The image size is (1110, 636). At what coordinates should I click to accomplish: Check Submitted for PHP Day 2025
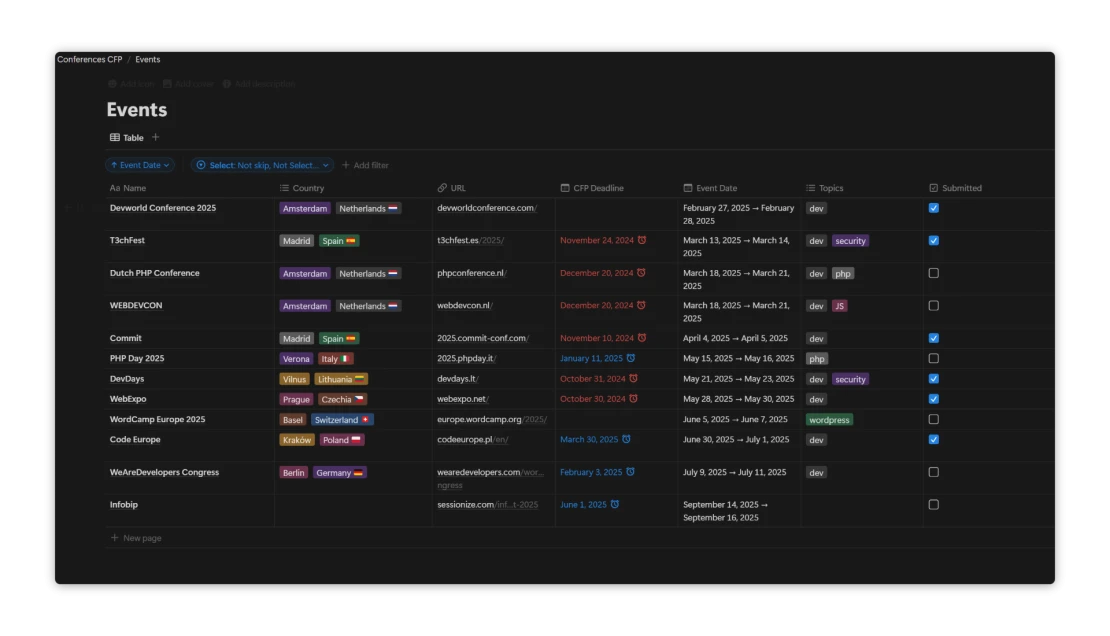click(x=934, y=358)
